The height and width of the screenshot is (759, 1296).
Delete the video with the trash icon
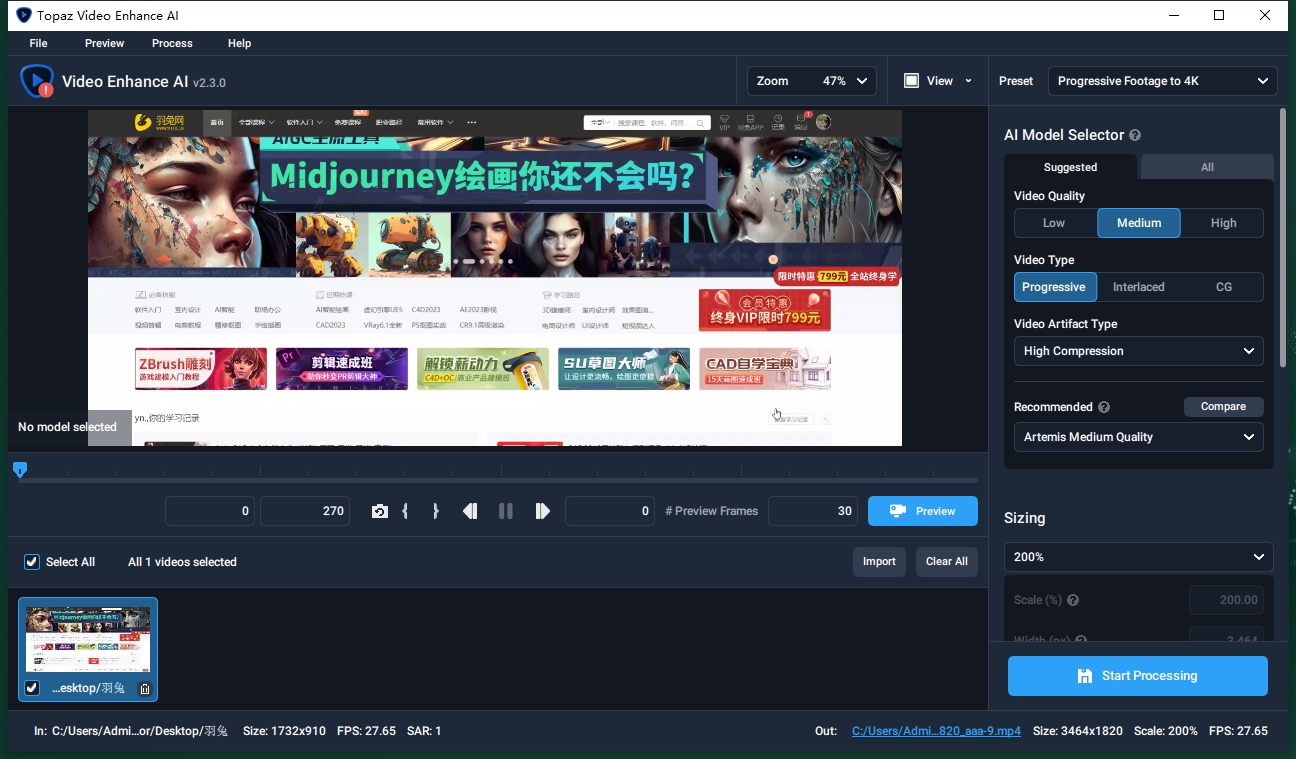pyautogui.click(x=144, y=688)
